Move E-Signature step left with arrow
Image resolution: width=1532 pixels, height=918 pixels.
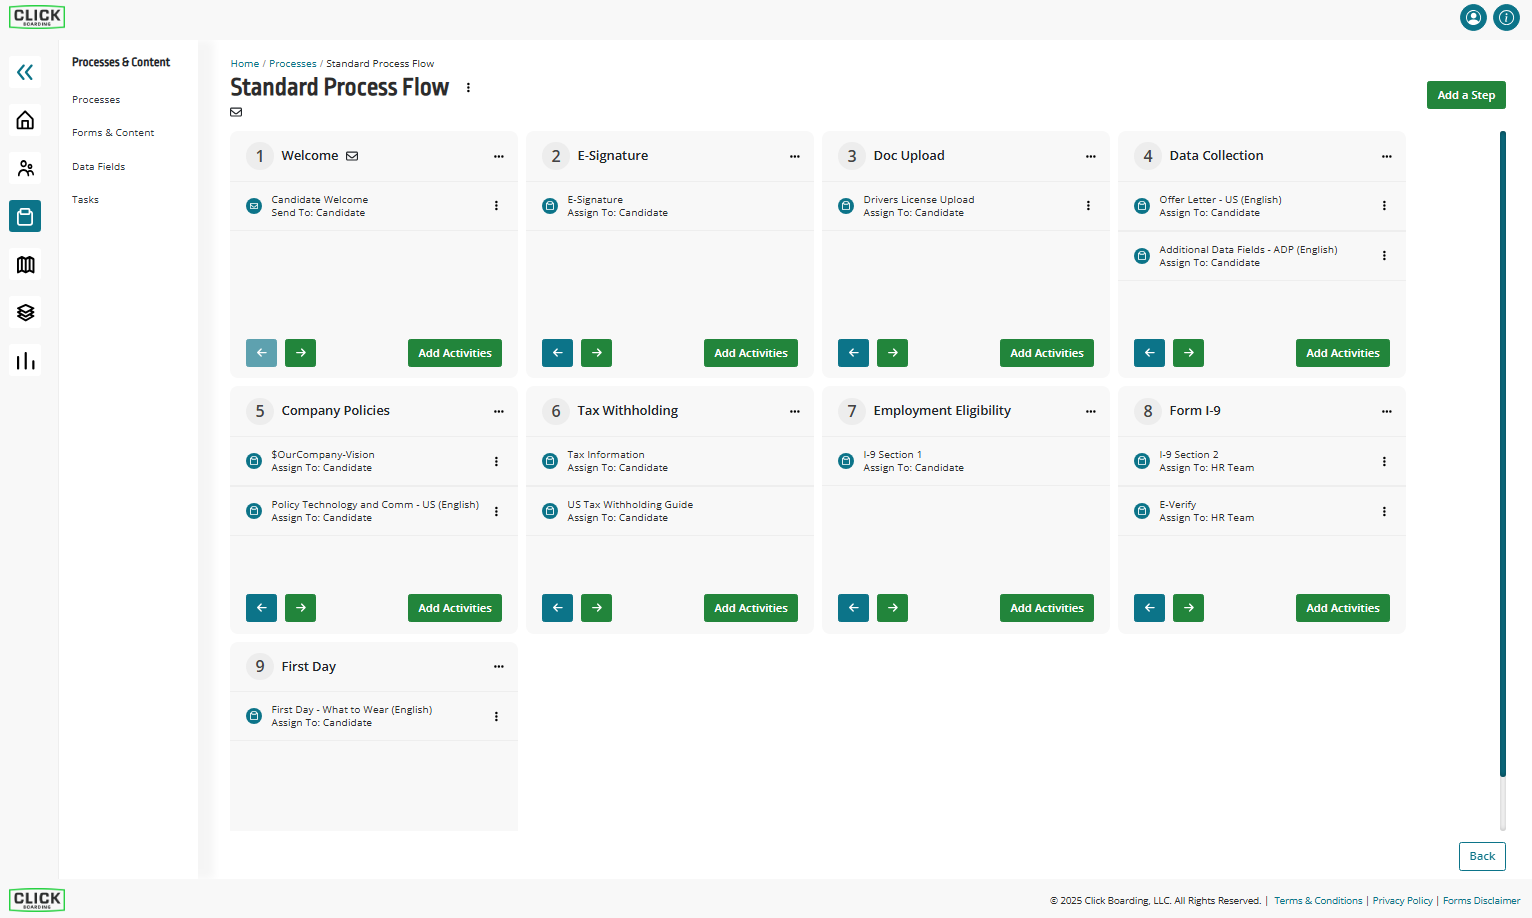557,353
